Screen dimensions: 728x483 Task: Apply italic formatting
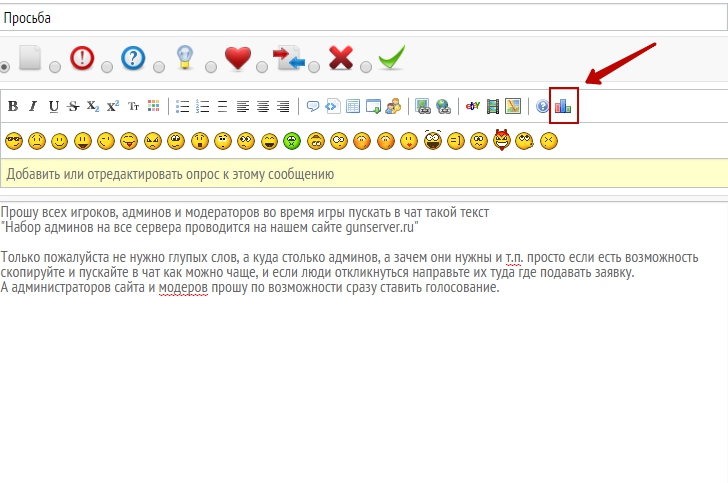point(33,106)
